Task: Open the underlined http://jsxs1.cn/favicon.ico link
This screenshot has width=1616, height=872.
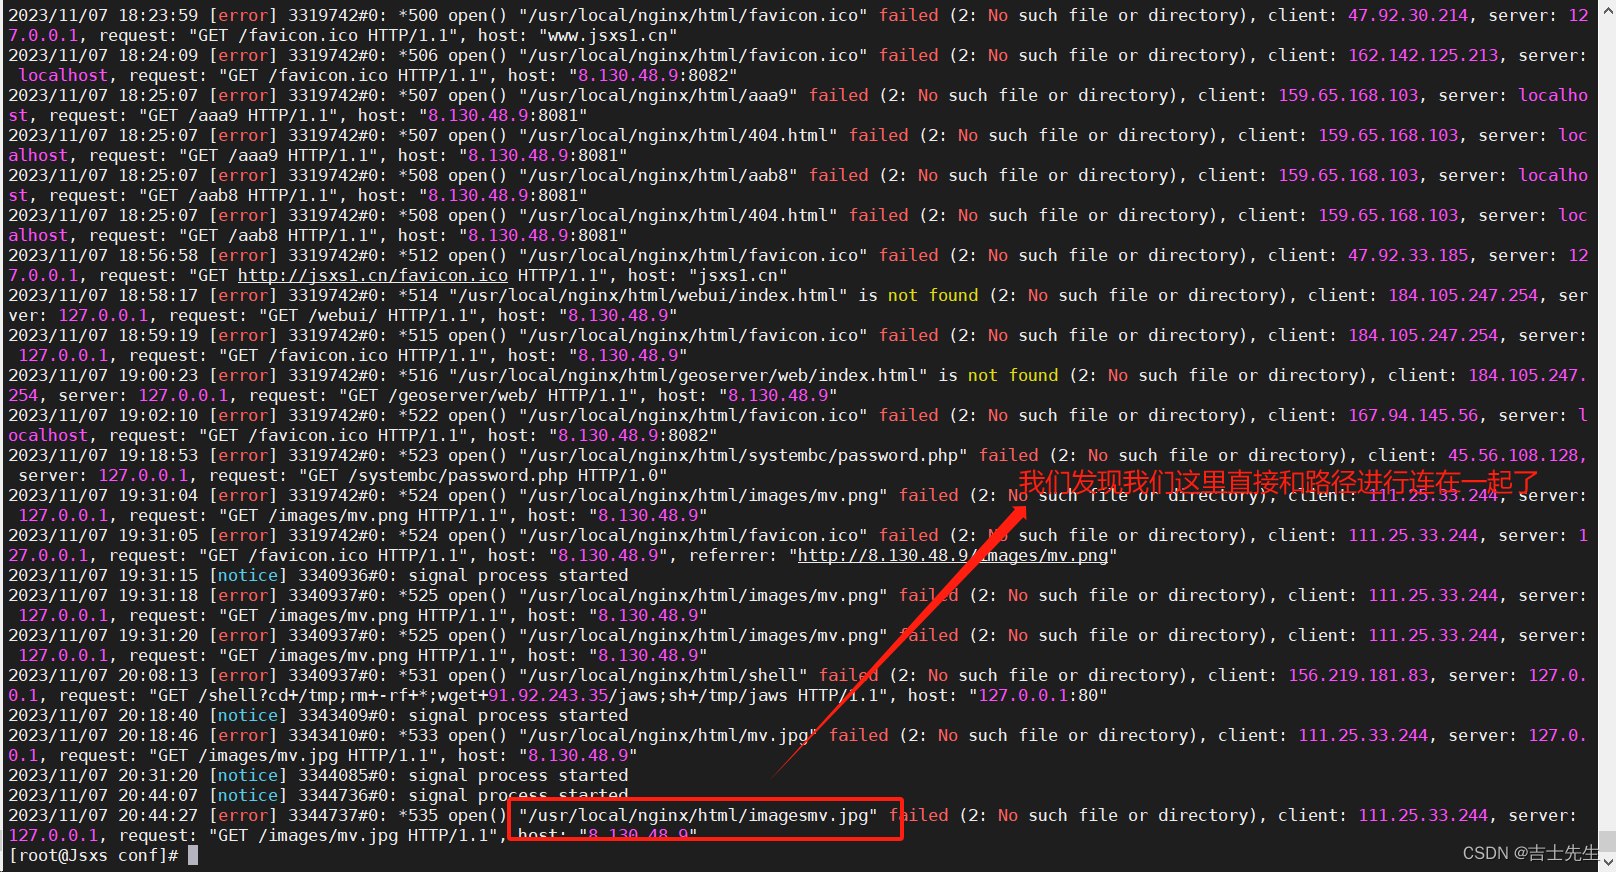Action: [x=373, y=275]
